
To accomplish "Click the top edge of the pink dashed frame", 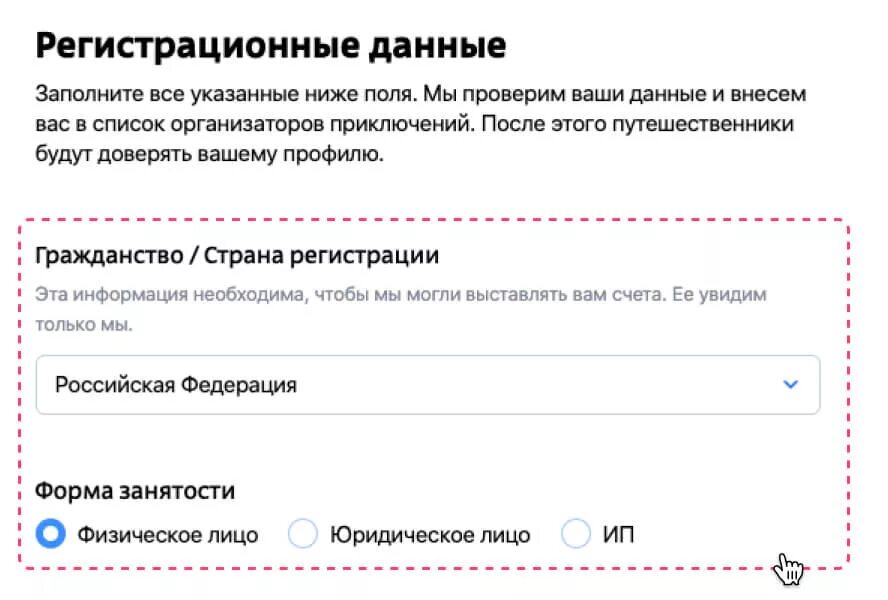I will (434, 220).
